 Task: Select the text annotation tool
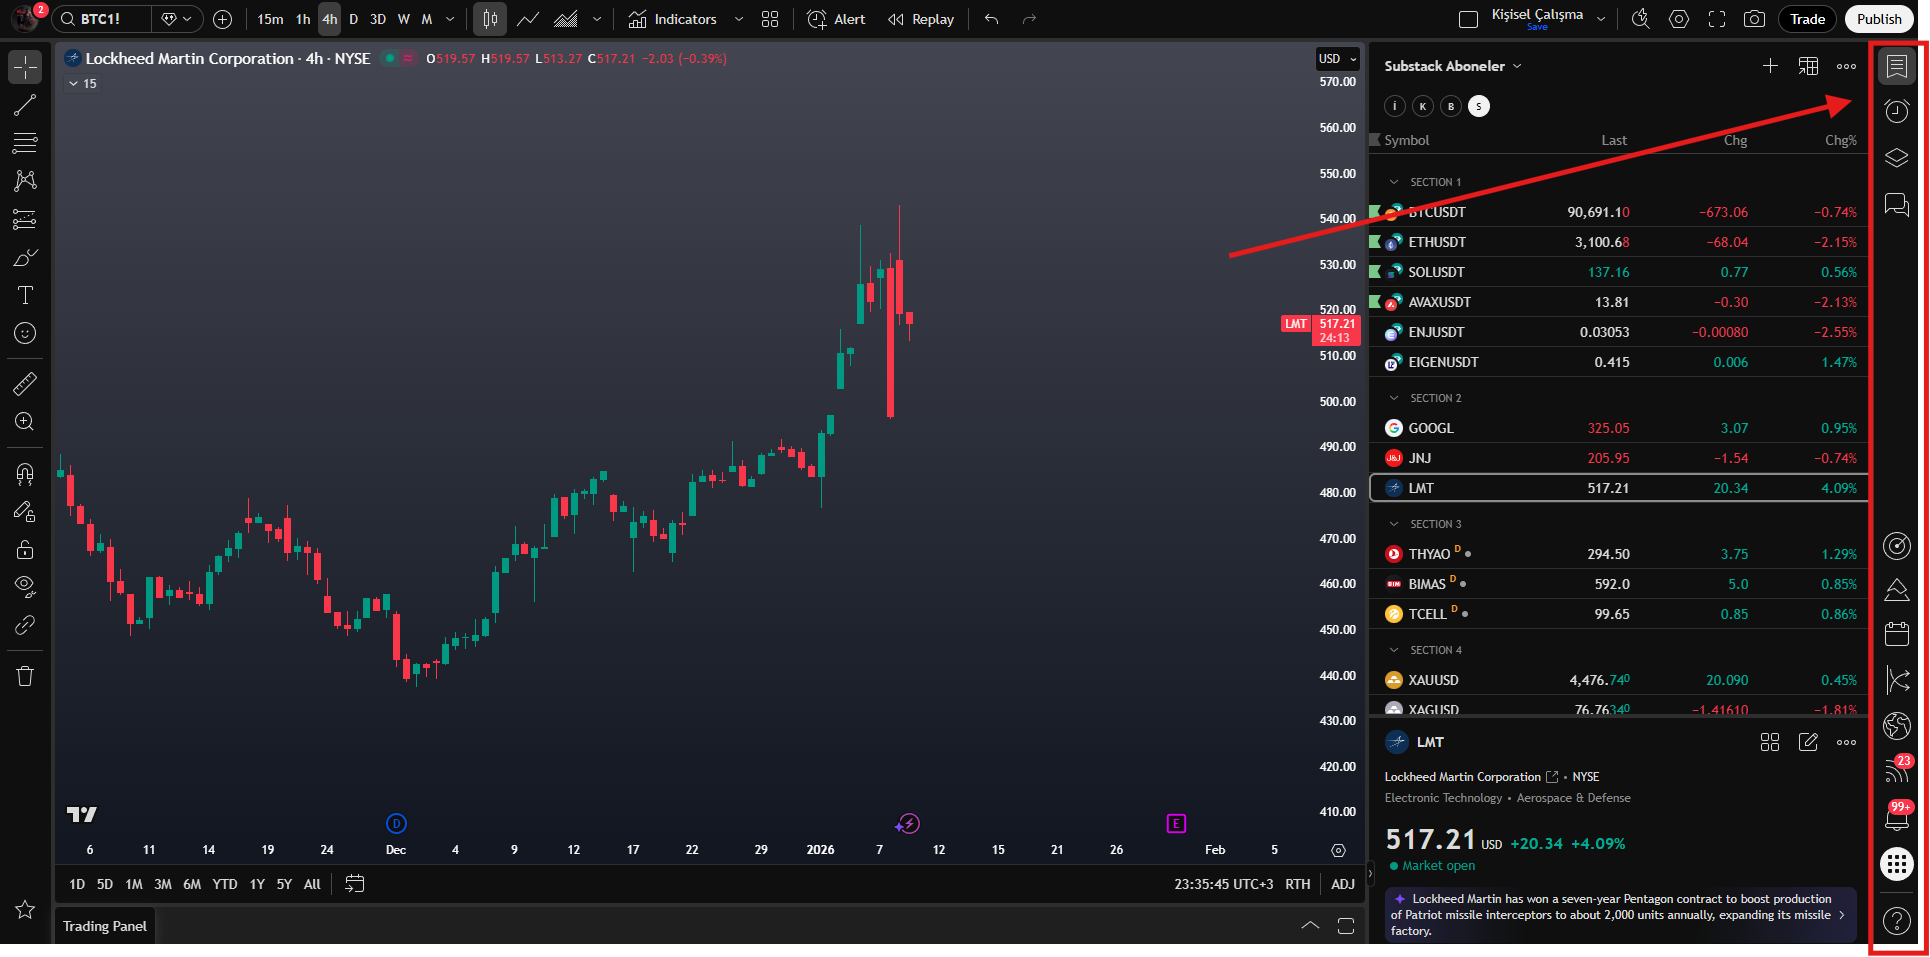[25, 295]
